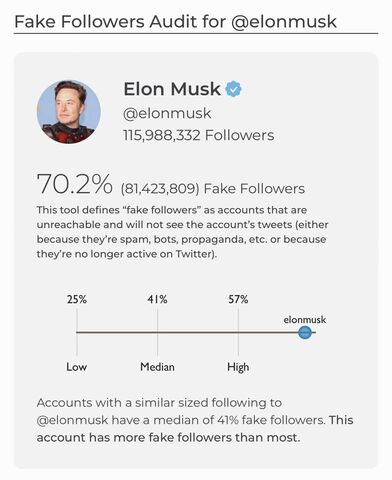Click the 25% marker on scale
Image resolution: width=392 pixels, height=480 pixels.
coord(77,299)
